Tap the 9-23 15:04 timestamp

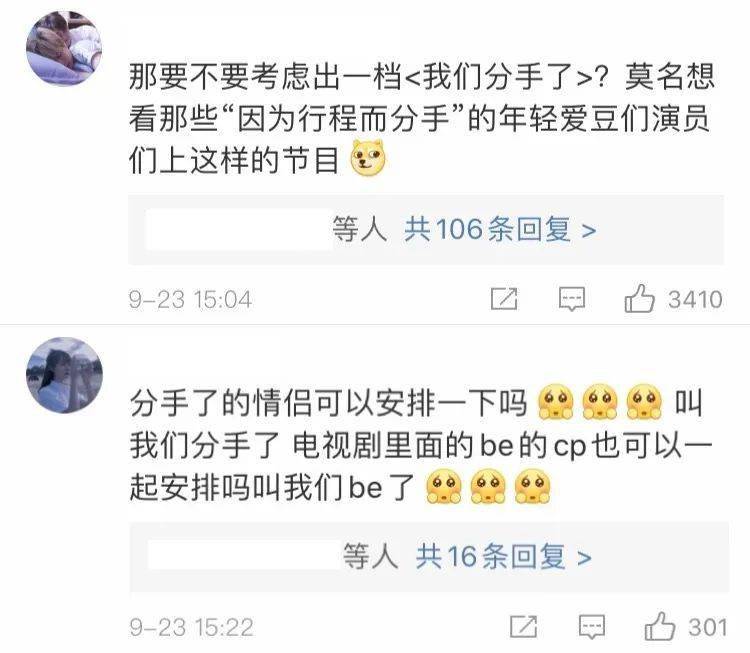click(190, 300)
